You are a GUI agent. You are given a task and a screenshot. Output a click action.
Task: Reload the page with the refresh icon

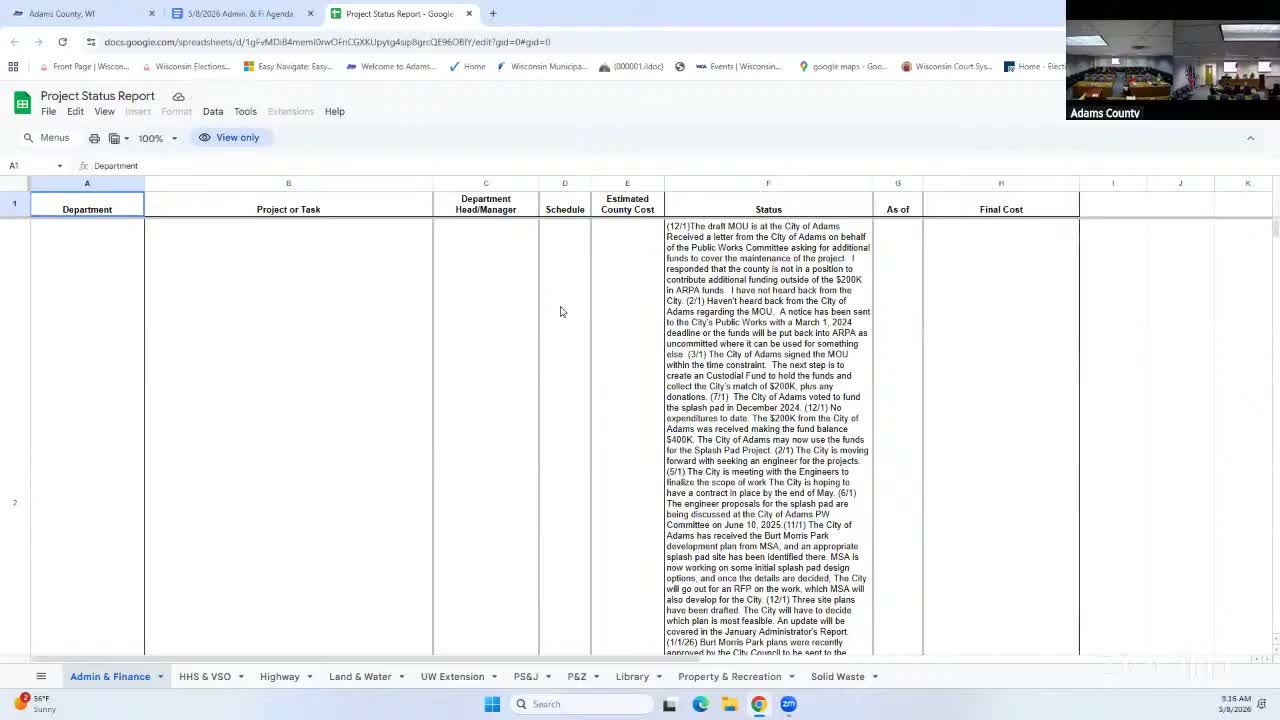62,42
